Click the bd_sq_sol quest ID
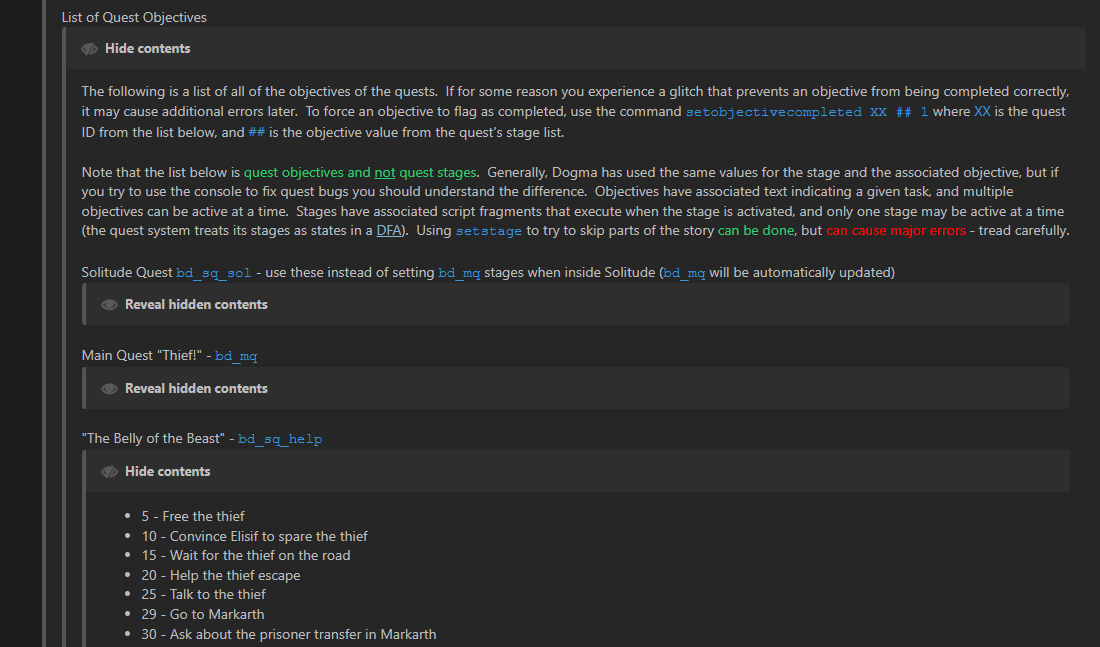 (x=213, y=273)
